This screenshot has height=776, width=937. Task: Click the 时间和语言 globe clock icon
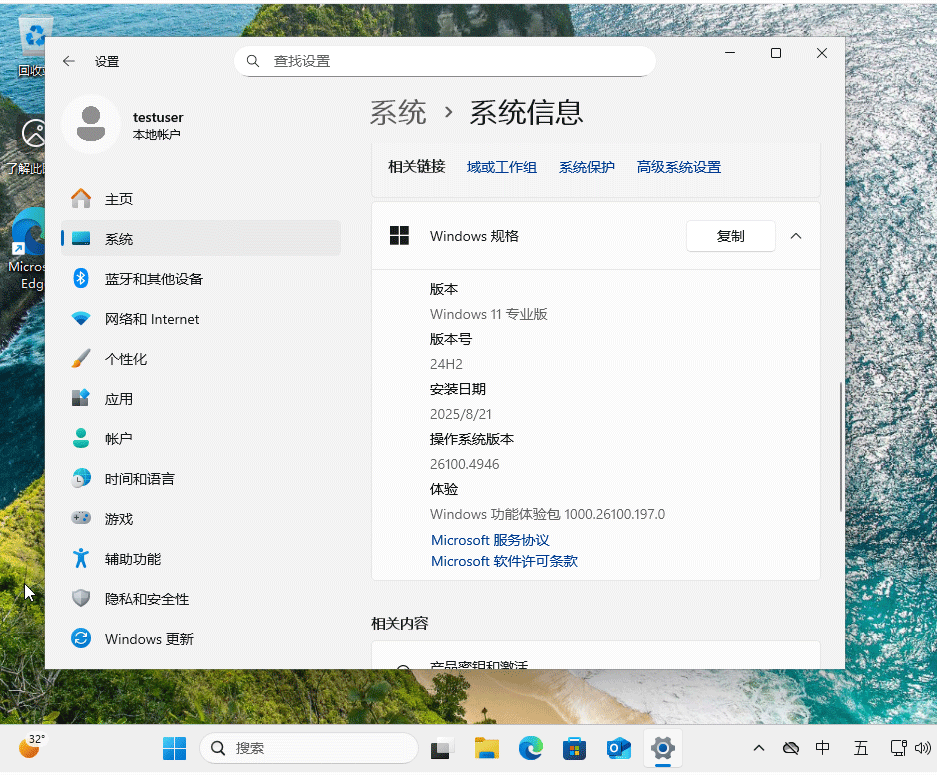(81, 479)
